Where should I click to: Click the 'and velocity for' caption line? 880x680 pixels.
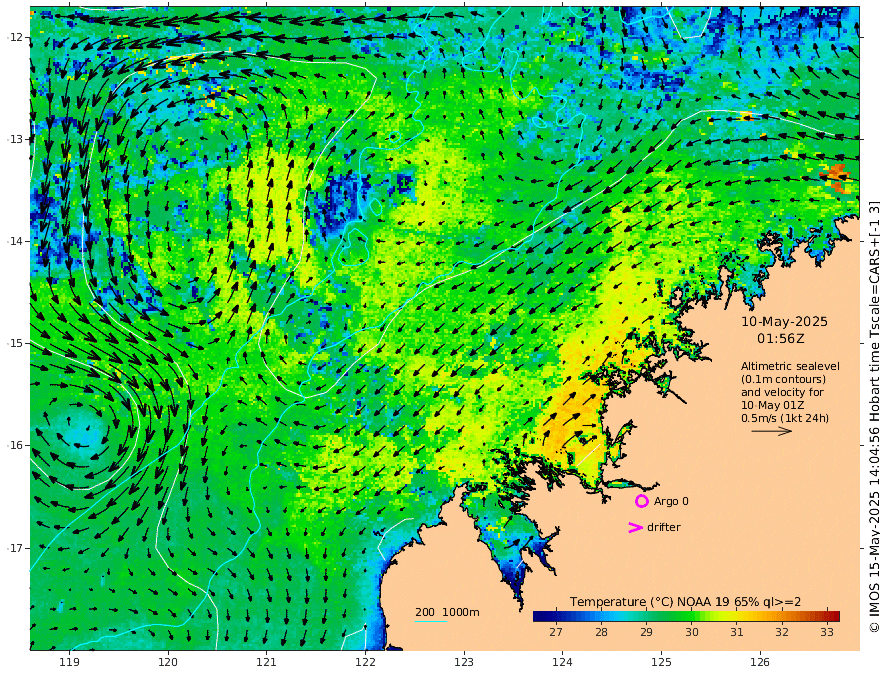coord(782,392)
